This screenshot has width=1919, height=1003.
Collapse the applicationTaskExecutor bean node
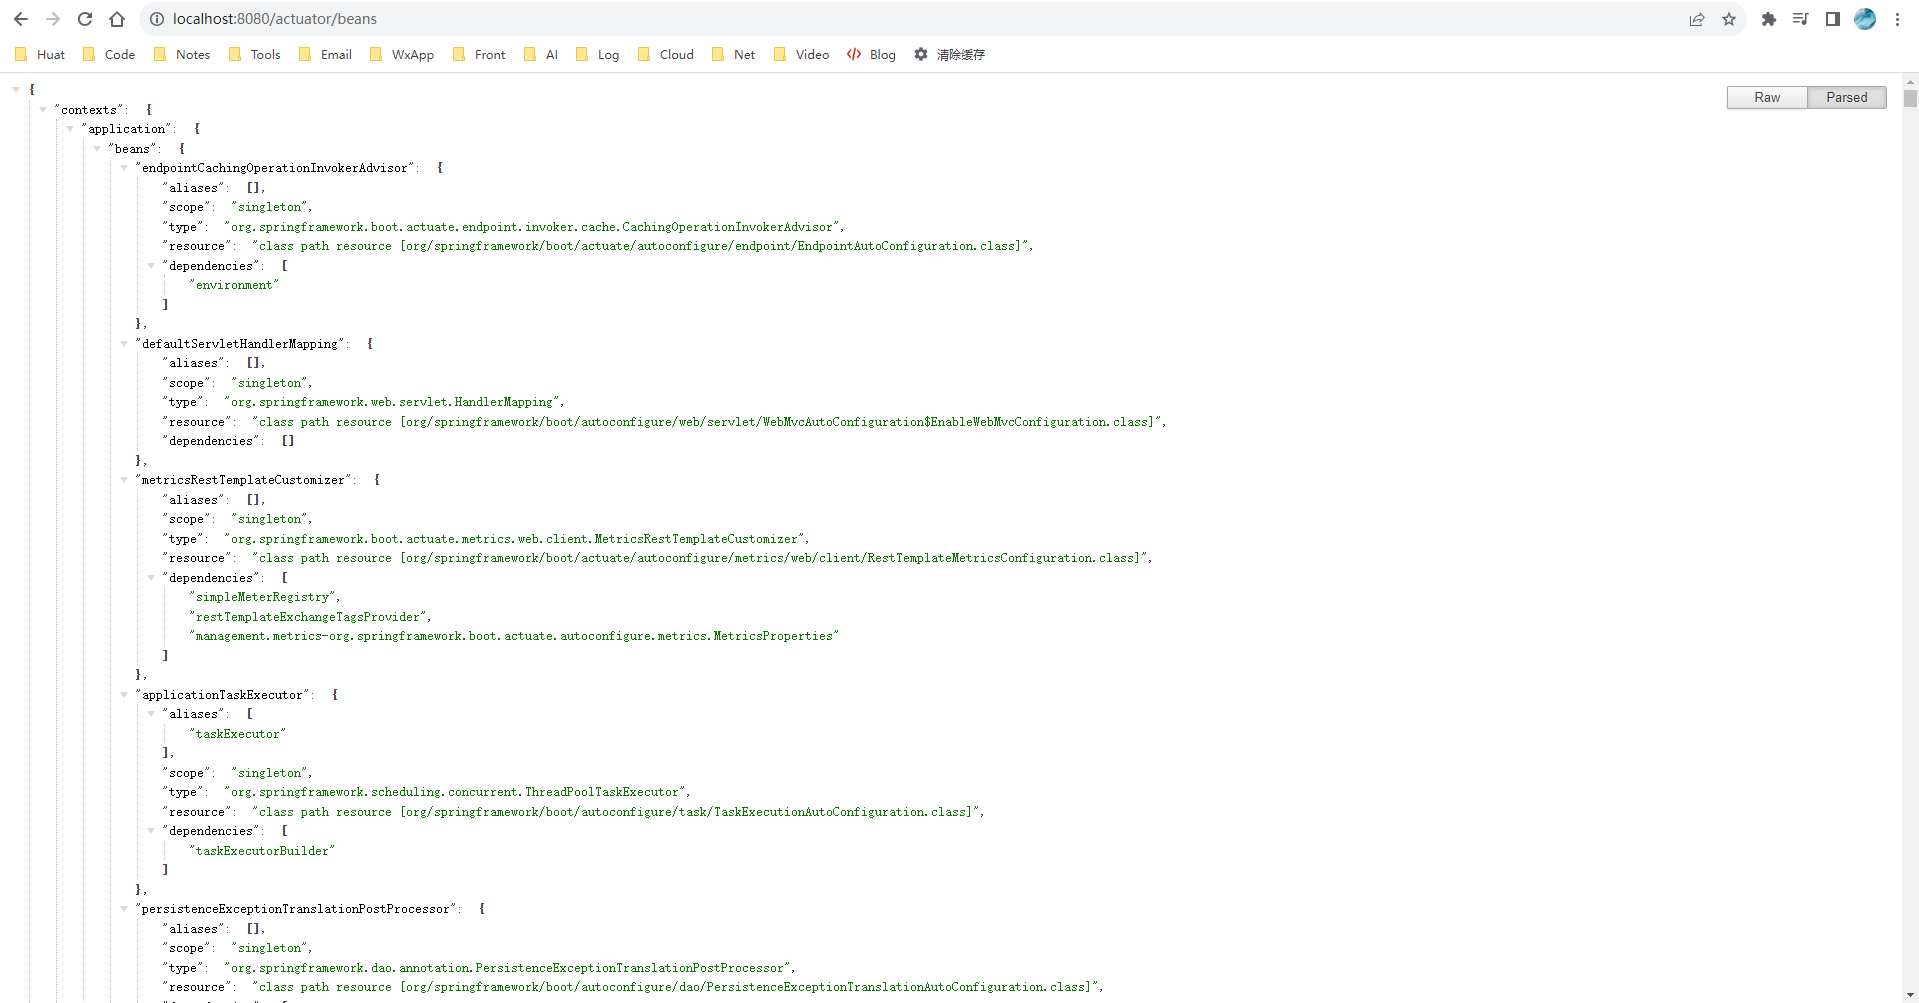(x=124, y=695)
